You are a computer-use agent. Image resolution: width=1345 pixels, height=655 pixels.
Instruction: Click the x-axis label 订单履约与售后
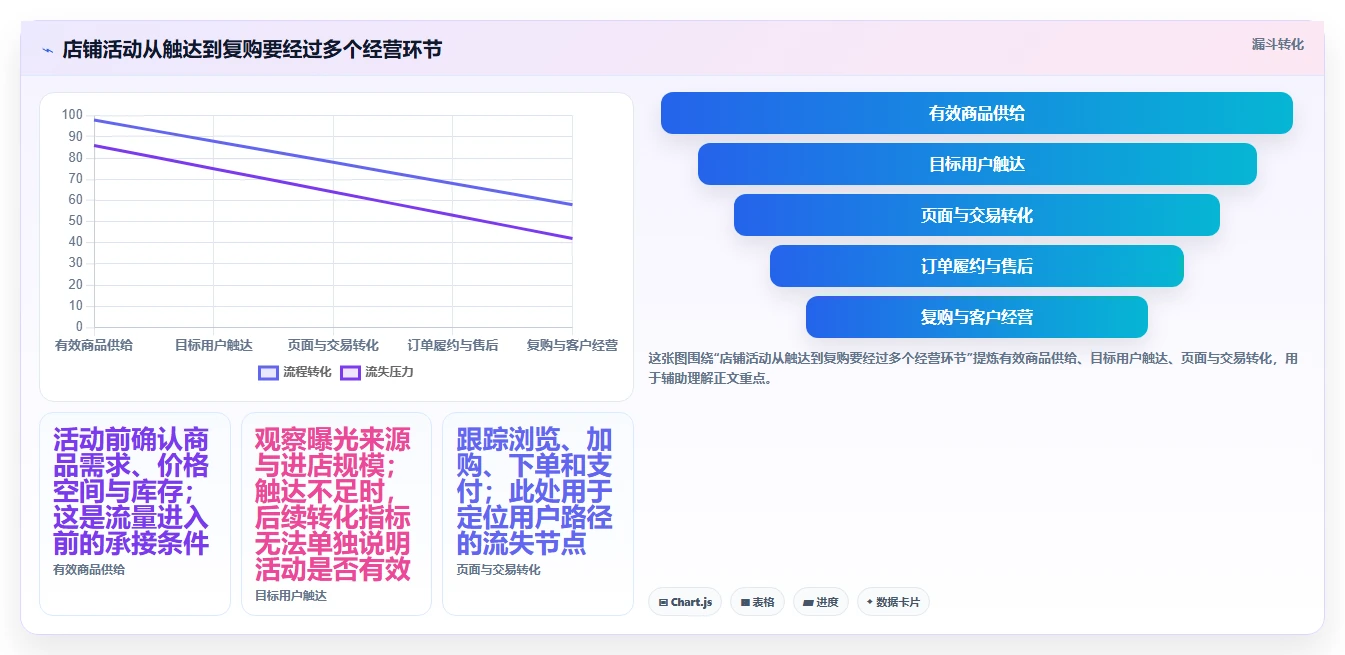tap(453, 345)
